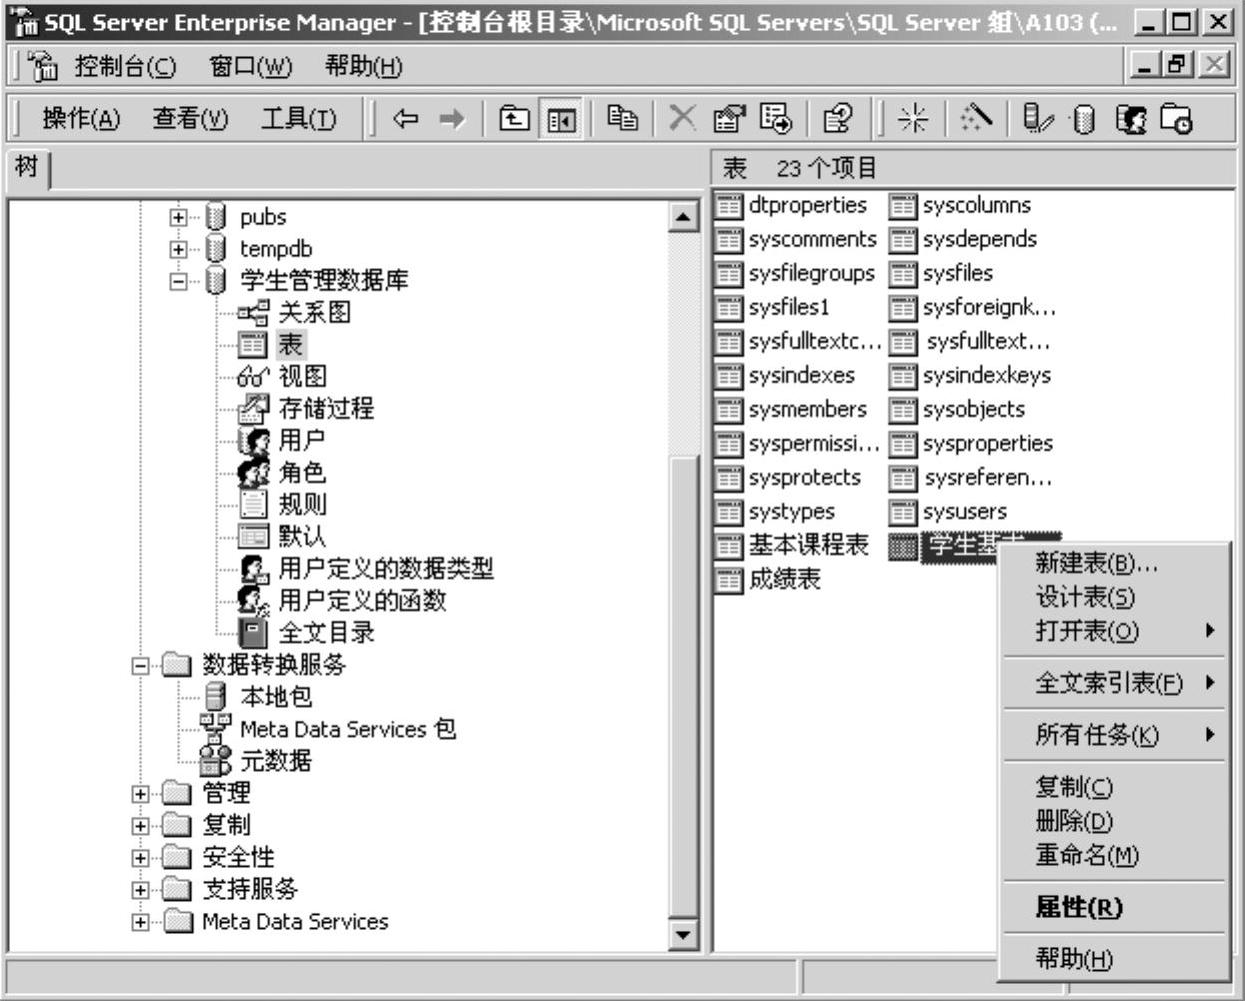This screenshot has height=1001, width=1245.
Task: Expand the 复制 folder in tree
Action: pos(140,826)
